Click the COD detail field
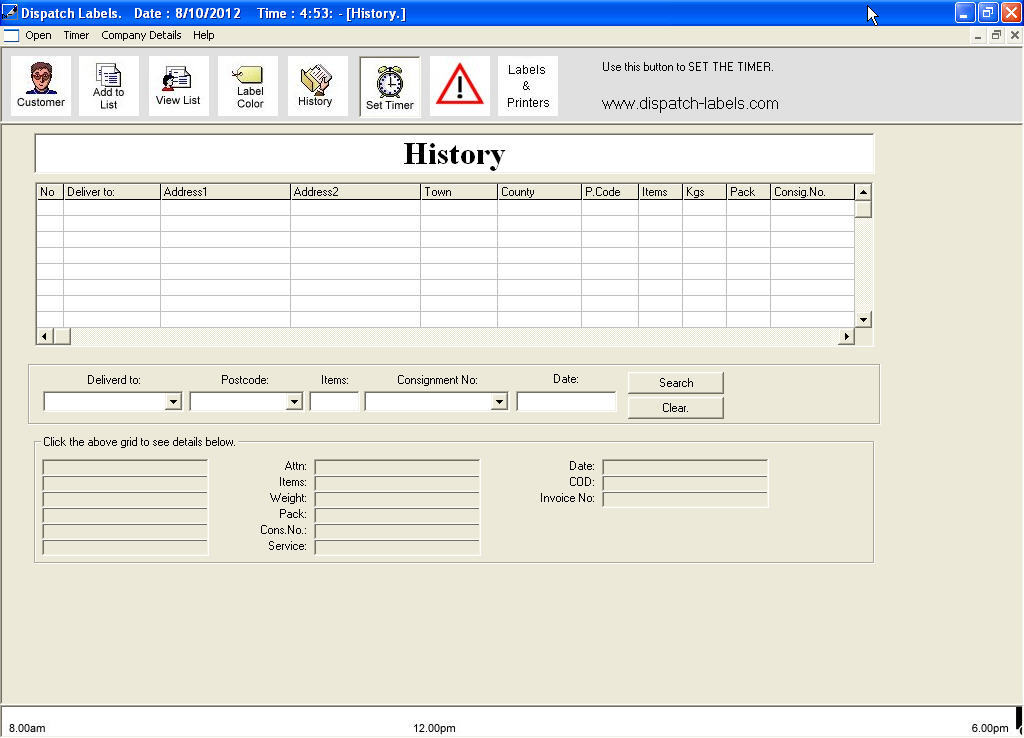The image size is (1024, 738). pyautogui.click(x=685, y=483)
